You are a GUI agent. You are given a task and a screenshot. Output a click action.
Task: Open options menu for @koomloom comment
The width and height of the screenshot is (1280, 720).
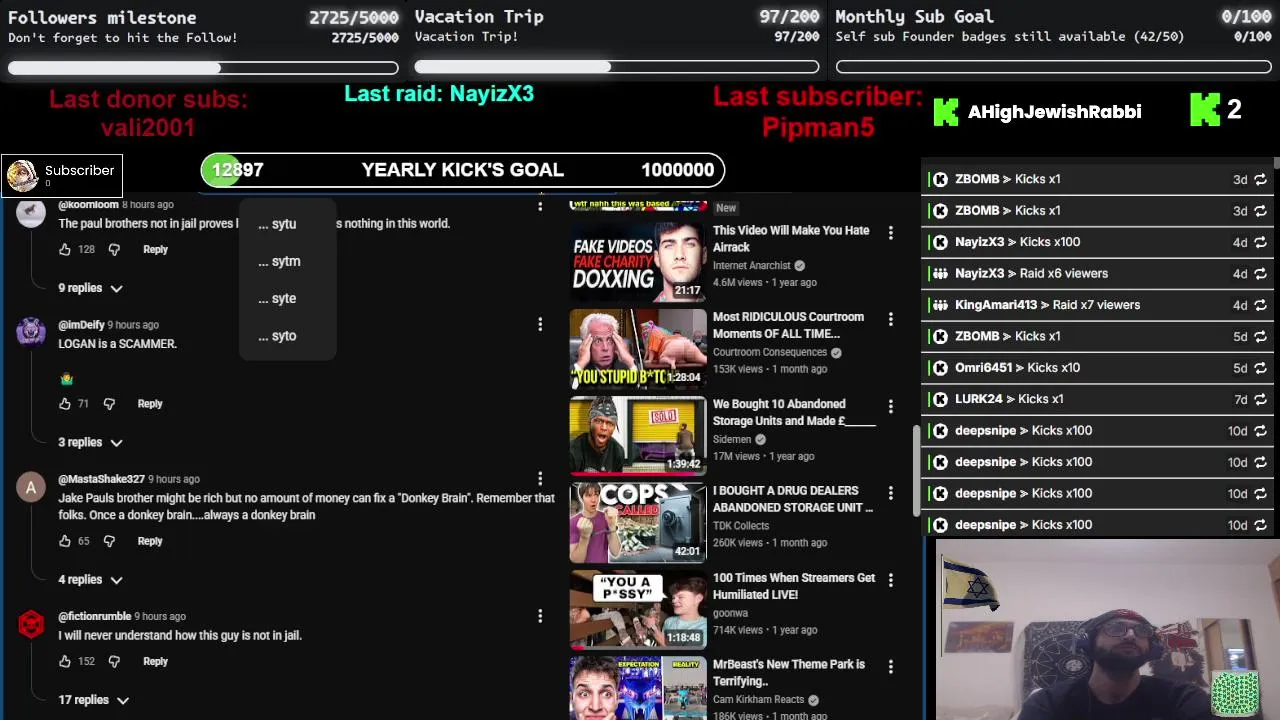click(x=540, y=206)
